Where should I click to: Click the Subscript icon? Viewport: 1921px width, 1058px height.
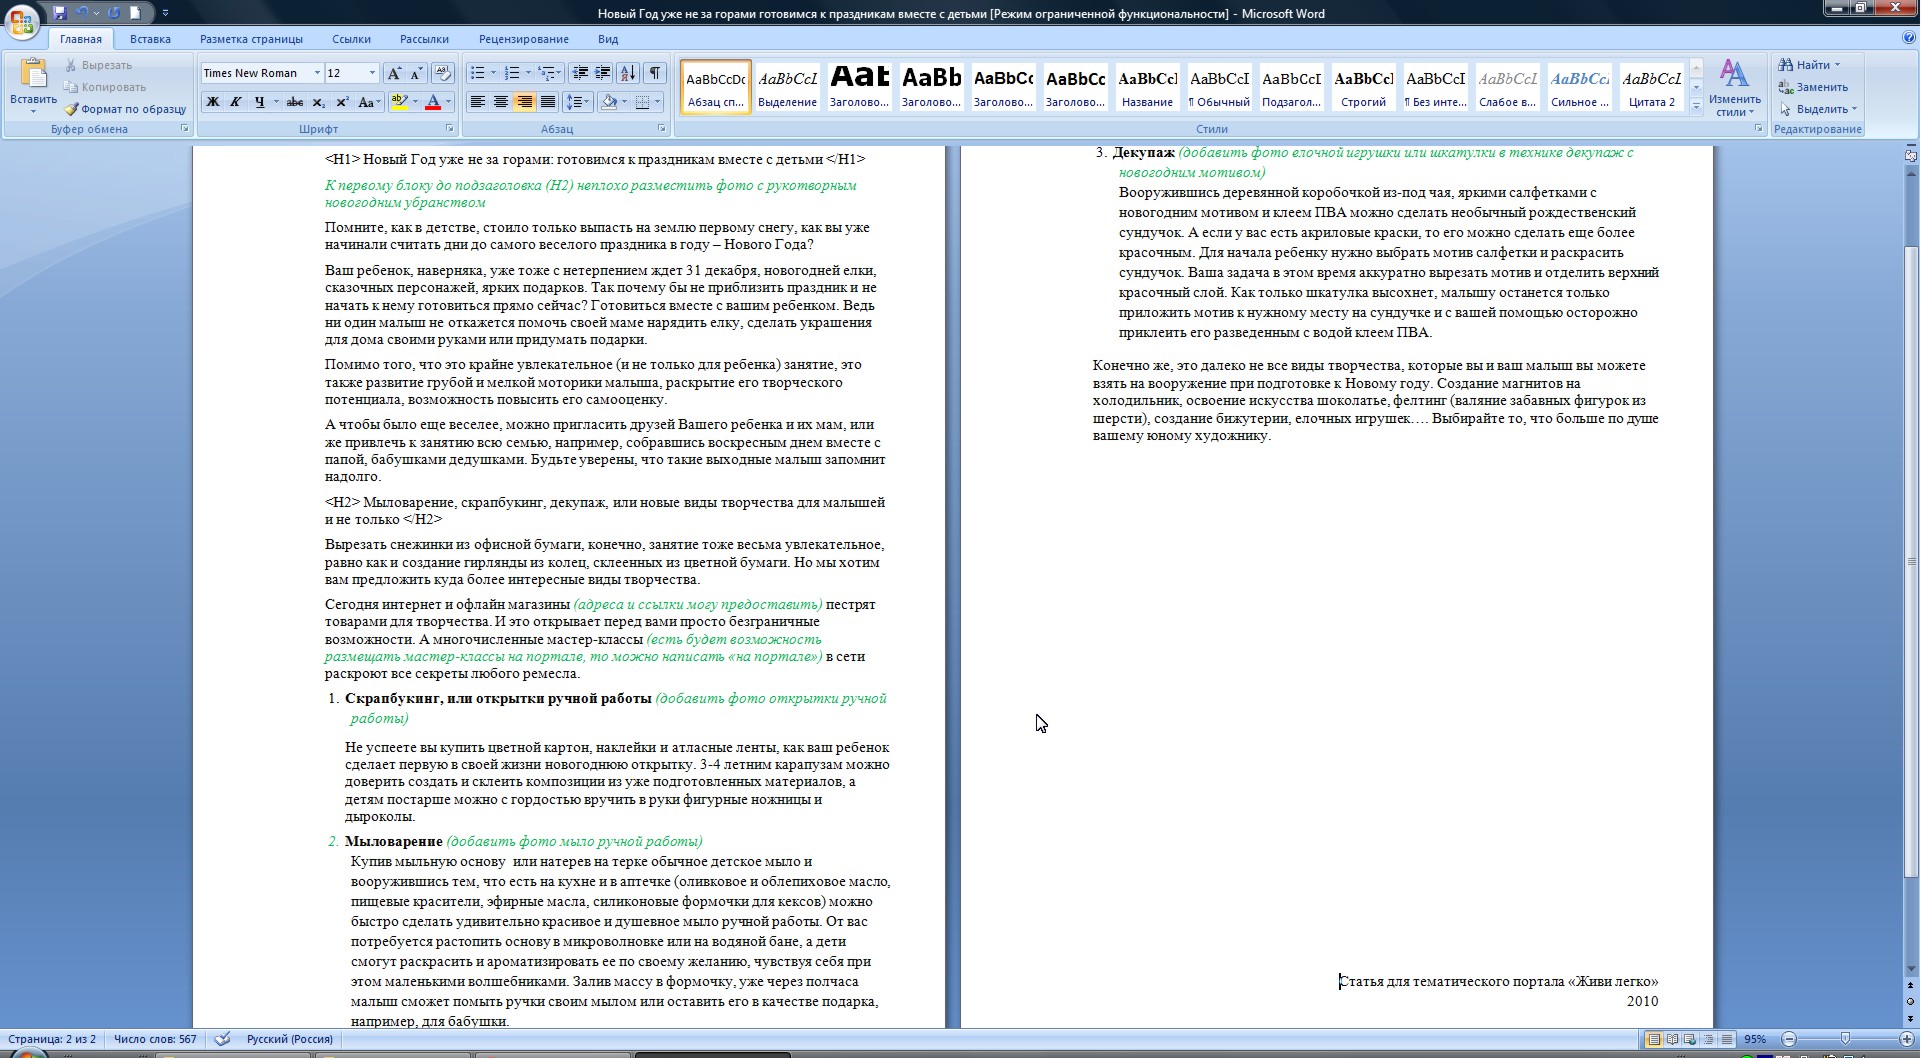319,102
